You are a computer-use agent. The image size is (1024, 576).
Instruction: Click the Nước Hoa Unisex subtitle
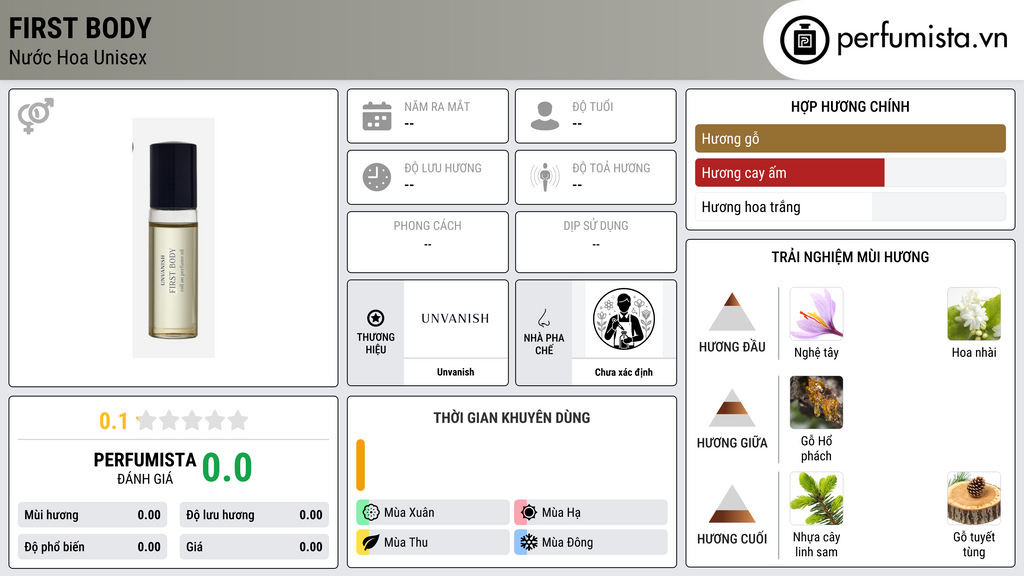[x=78, y=57]
